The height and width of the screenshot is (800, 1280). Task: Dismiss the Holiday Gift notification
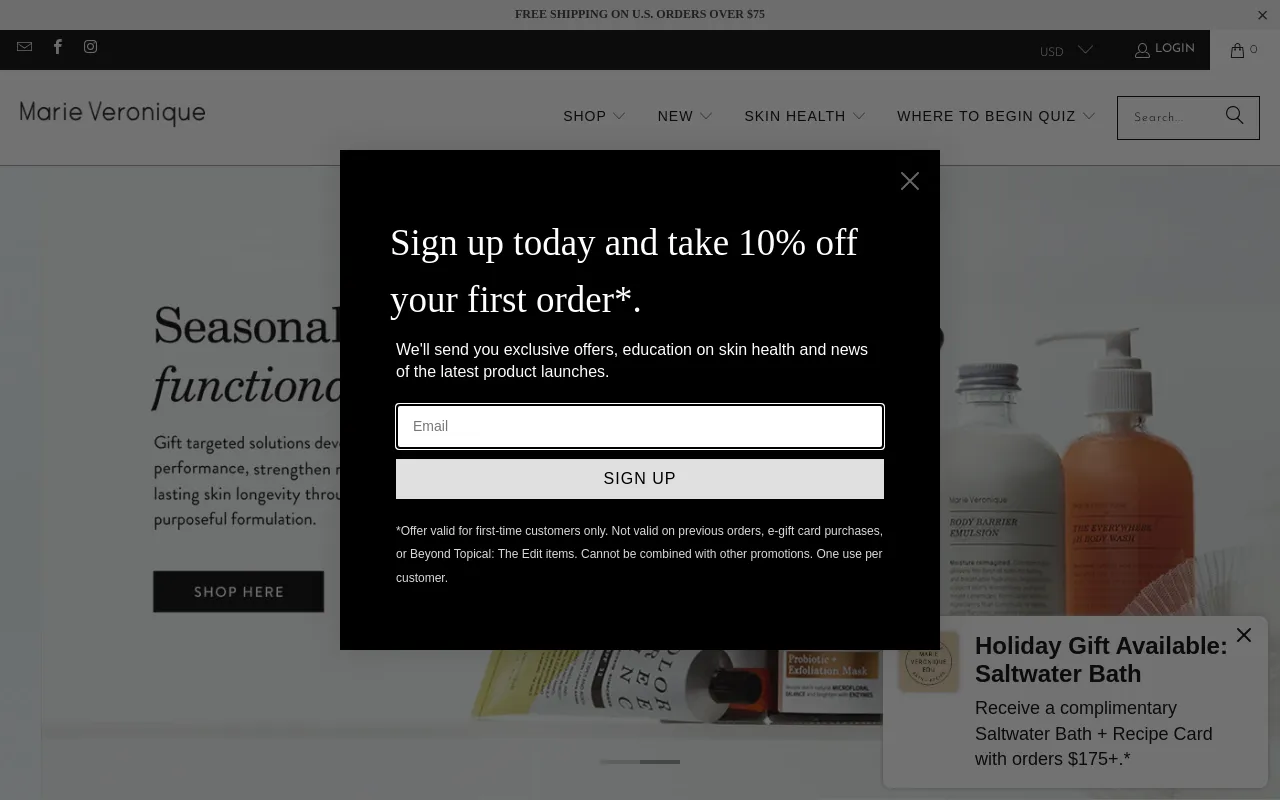click(x=1243, y=635)
